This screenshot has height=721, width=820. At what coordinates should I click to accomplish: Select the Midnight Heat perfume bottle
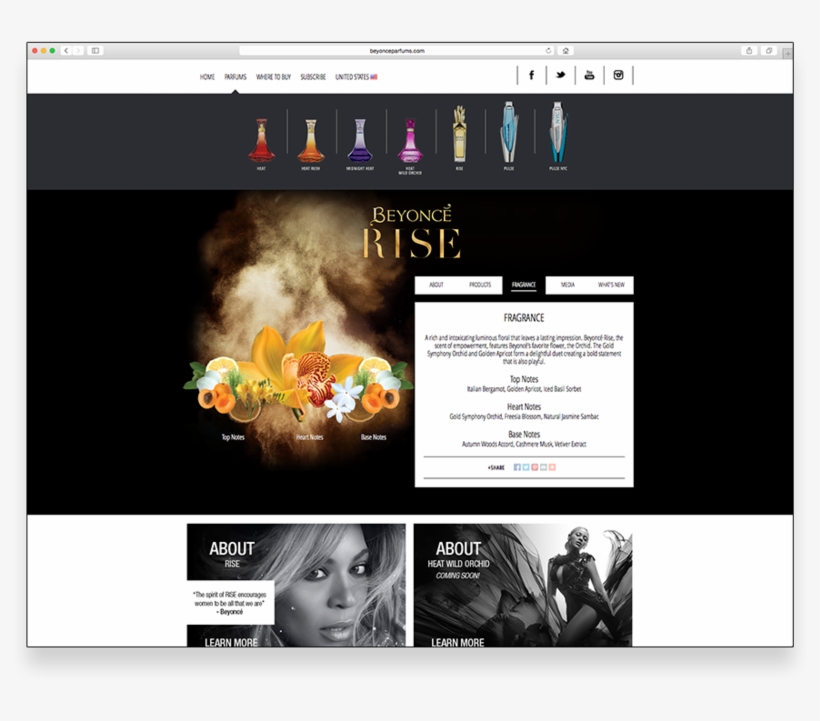click(x=360, y=142)
